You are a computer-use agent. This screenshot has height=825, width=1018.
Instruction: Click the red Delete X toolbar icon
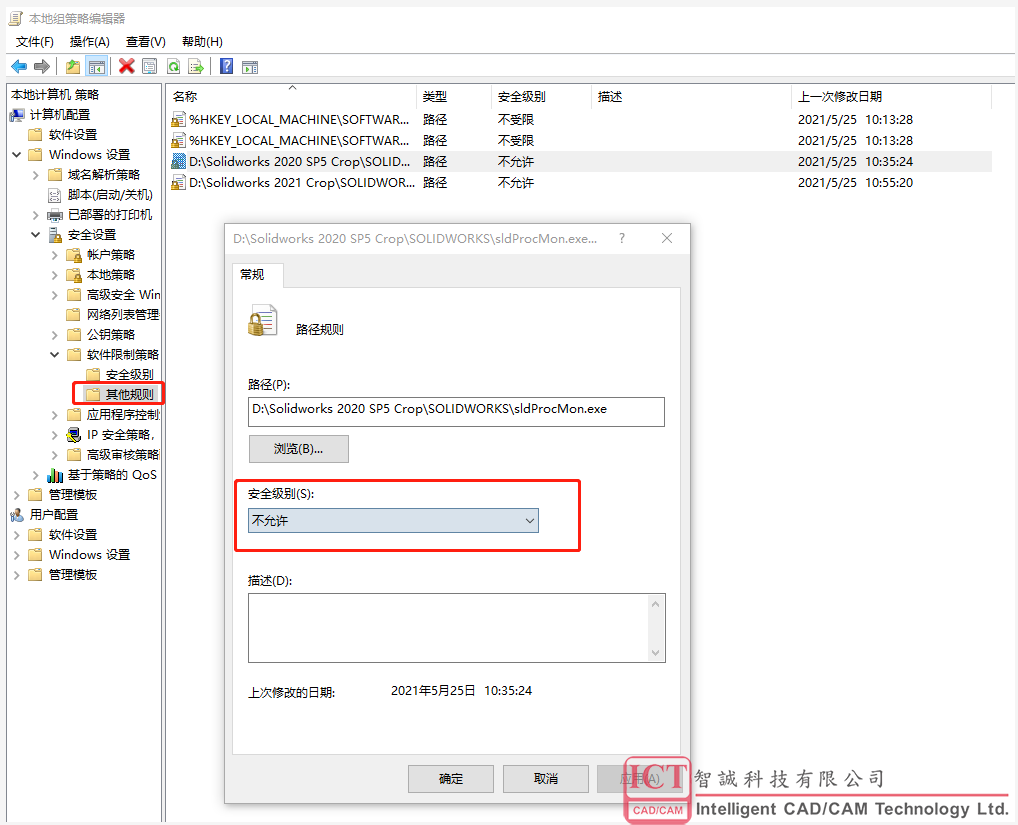click(127, 66)
